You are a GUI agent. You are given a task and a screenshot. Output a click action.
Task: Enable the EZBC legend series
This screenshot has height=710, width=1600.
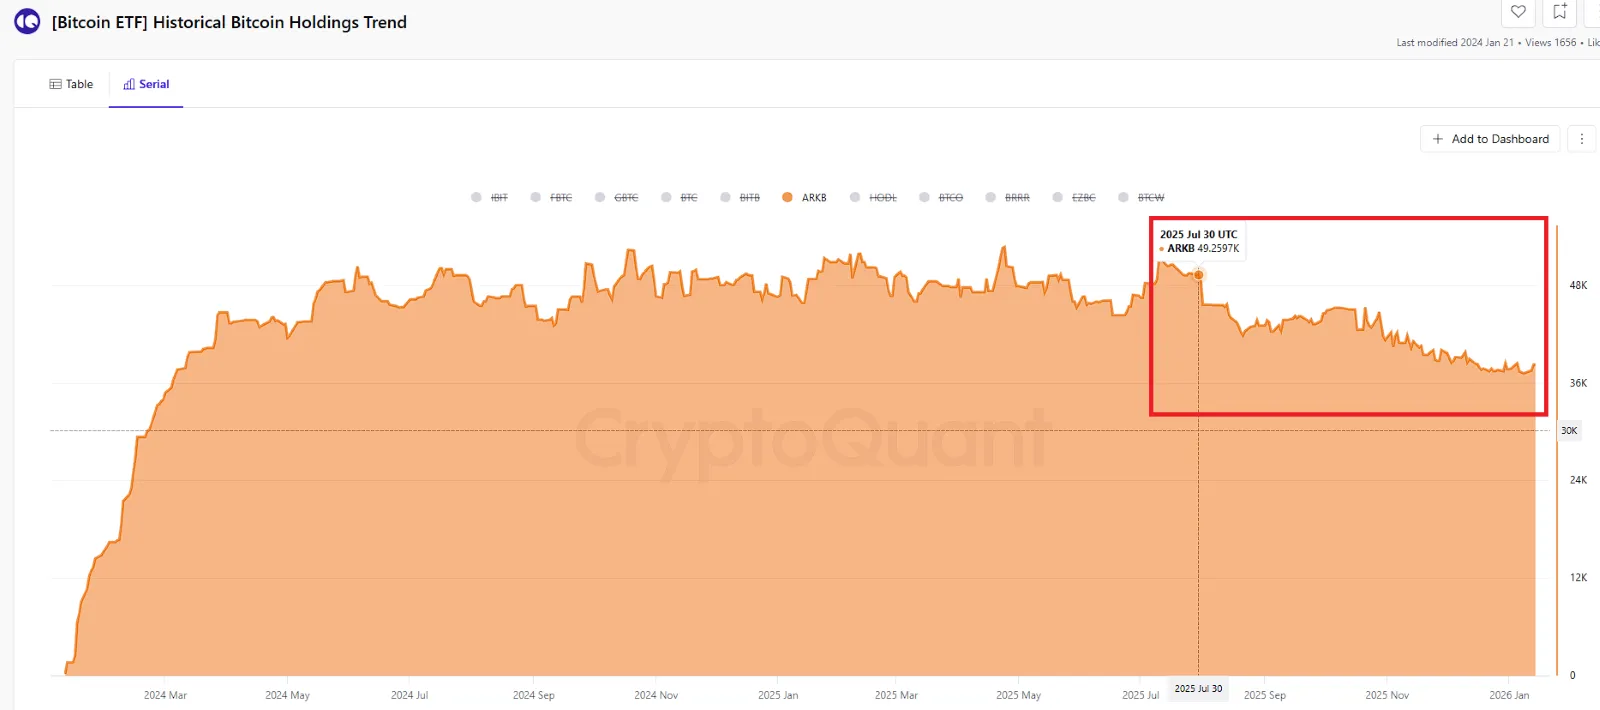coord(1083,198)
